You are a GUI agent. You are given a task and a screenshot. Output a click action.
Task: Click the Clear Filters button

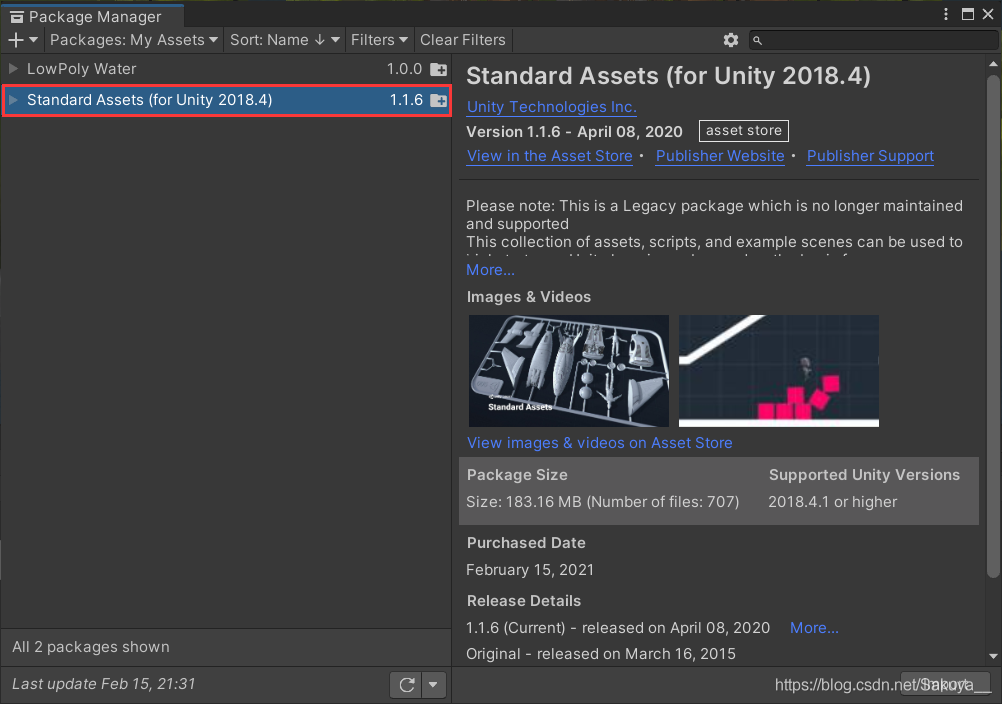point(462,40)
